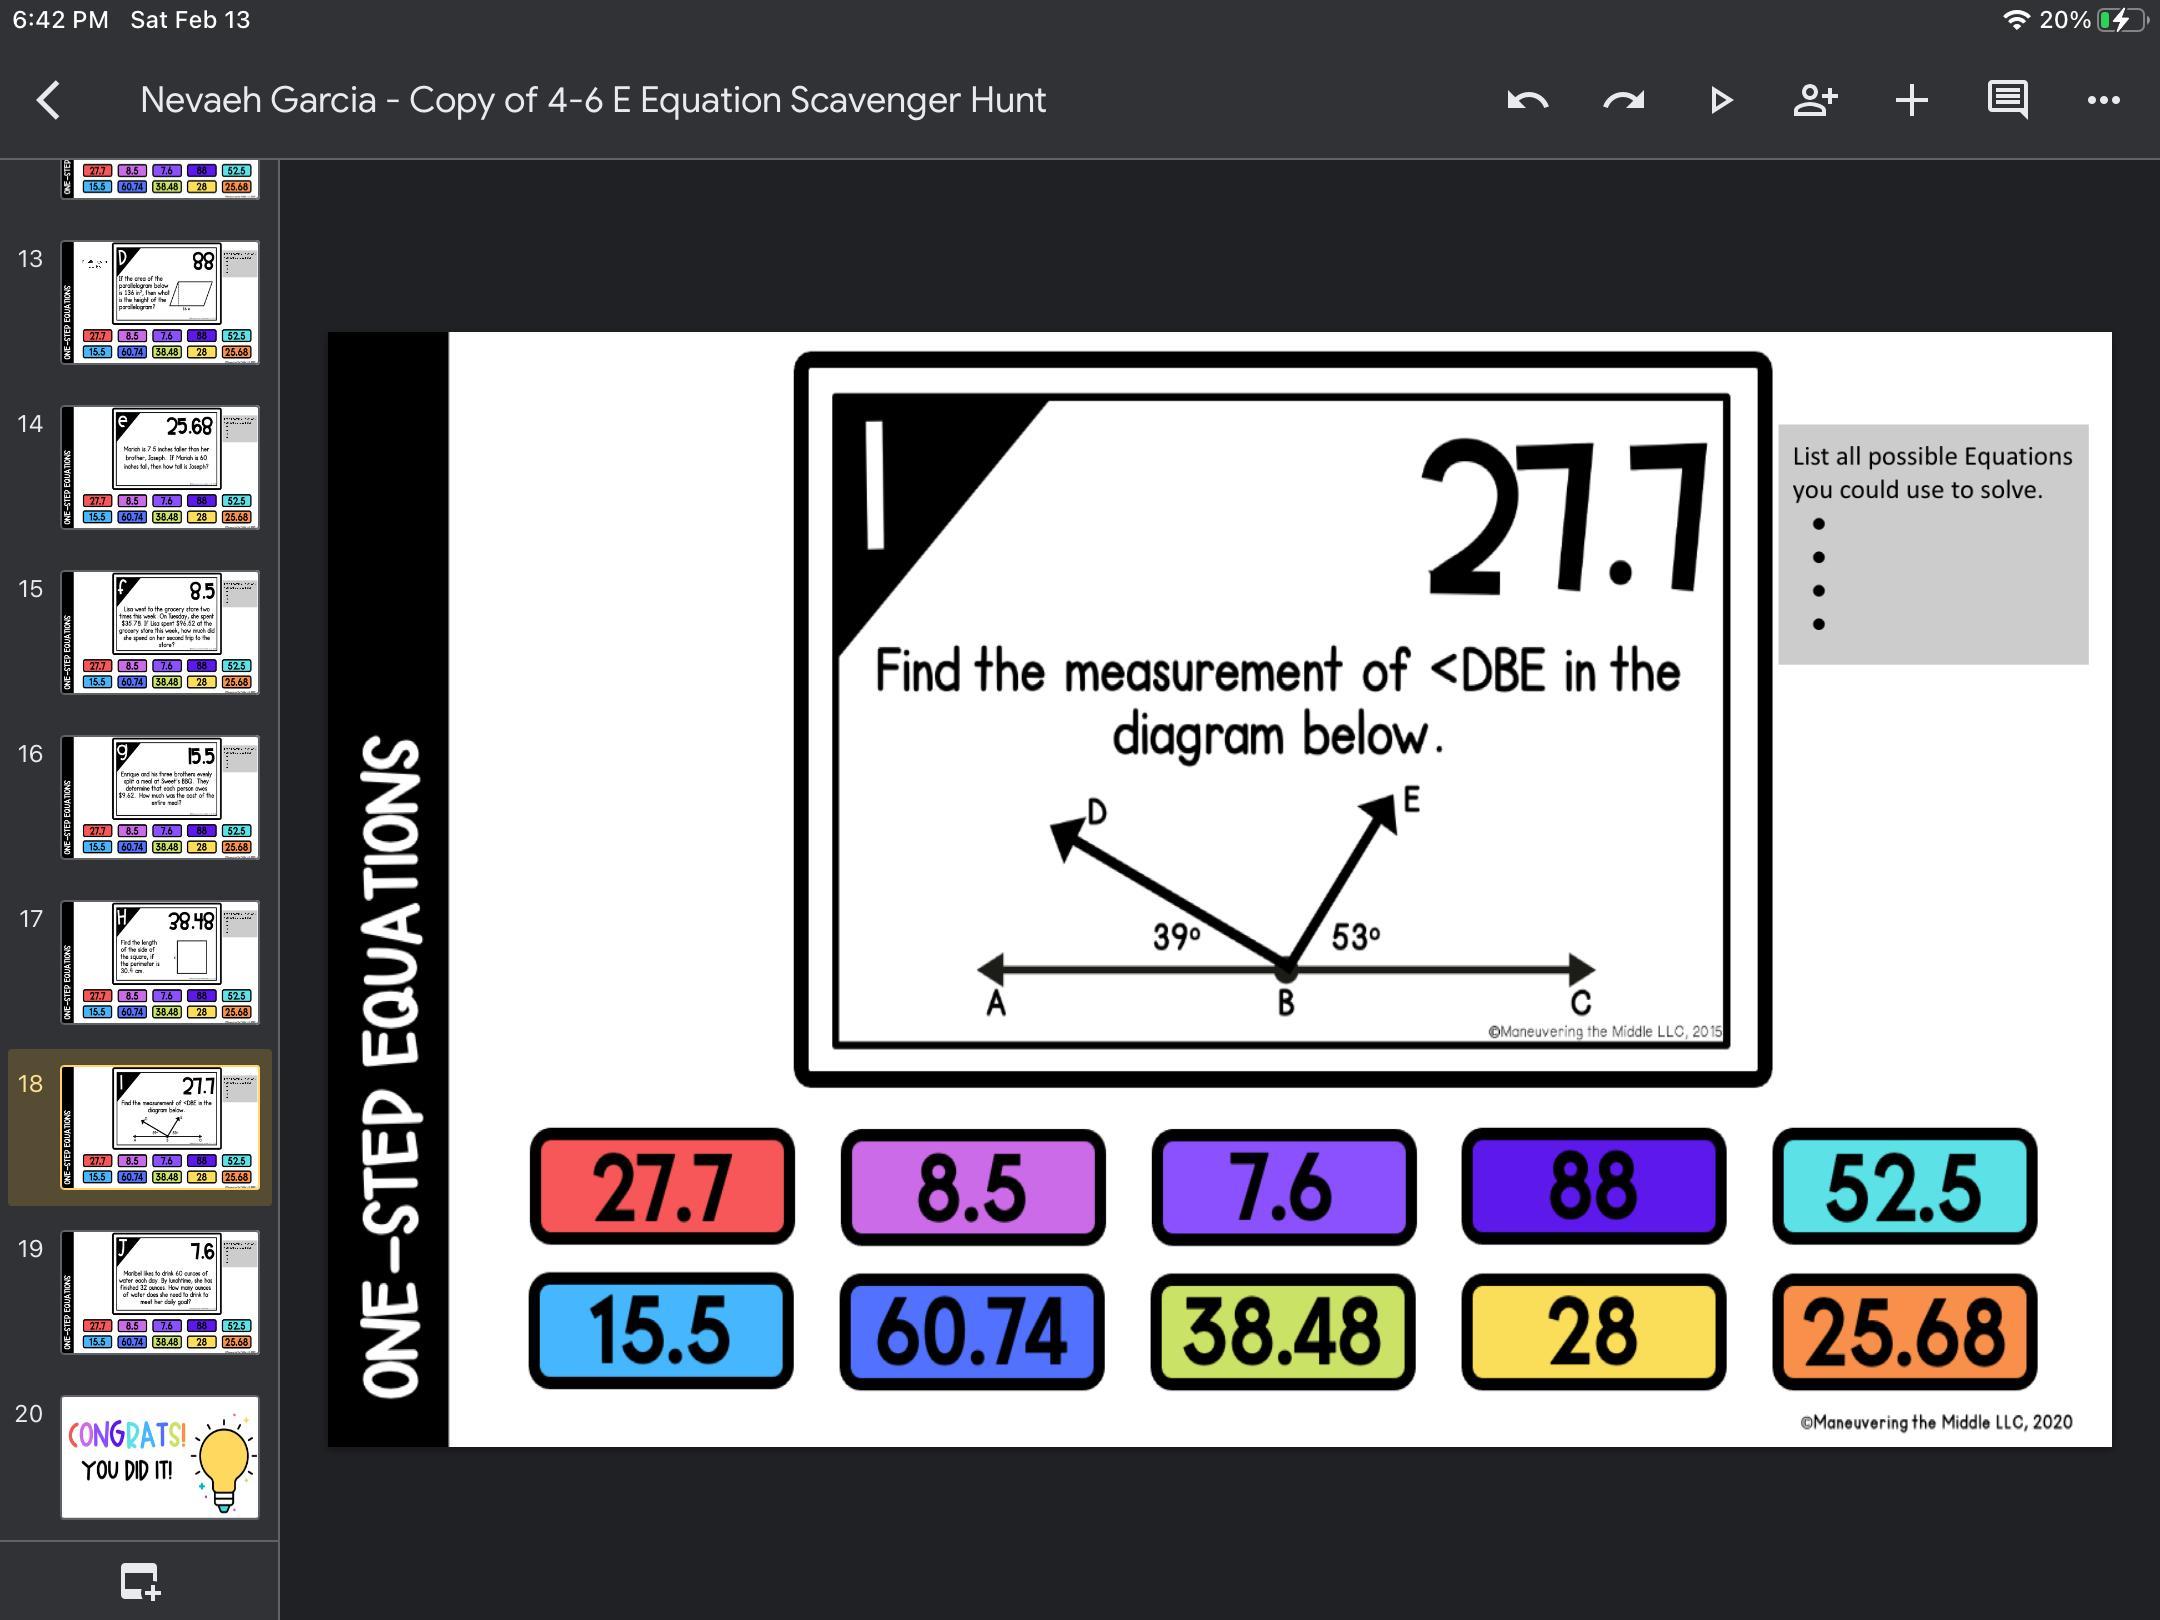Select slide 13 thumbnail in filmstrip

tap(160, 302)
